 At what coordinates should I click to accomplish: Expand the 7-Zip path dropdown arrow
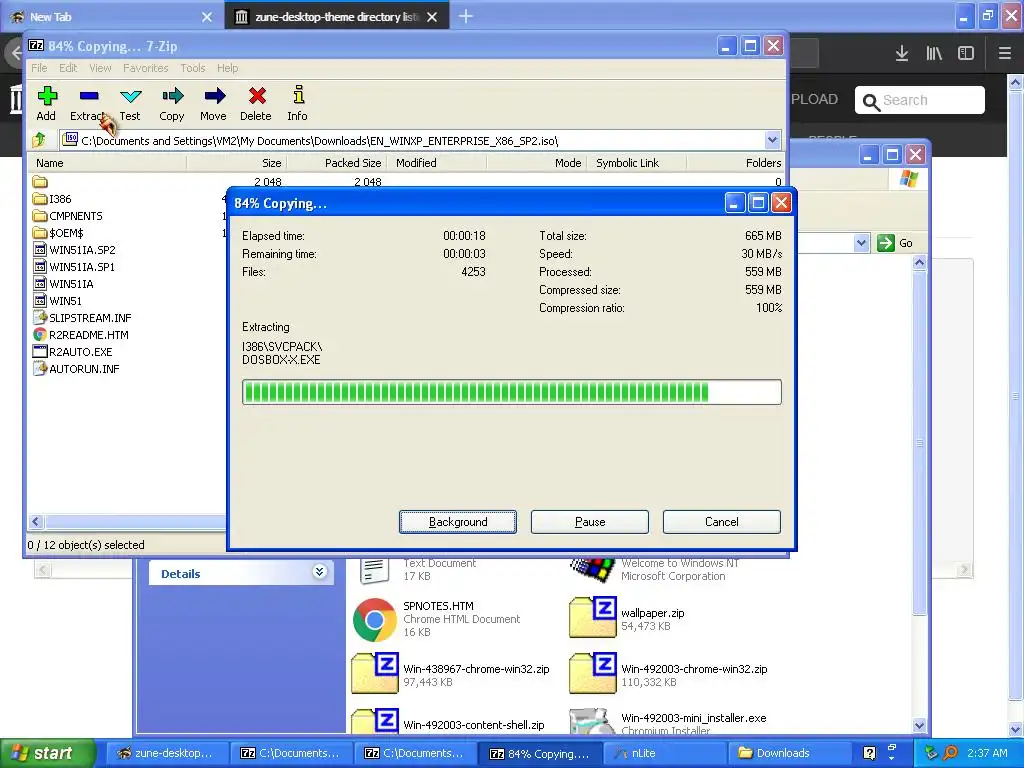[x=773, y=140]
